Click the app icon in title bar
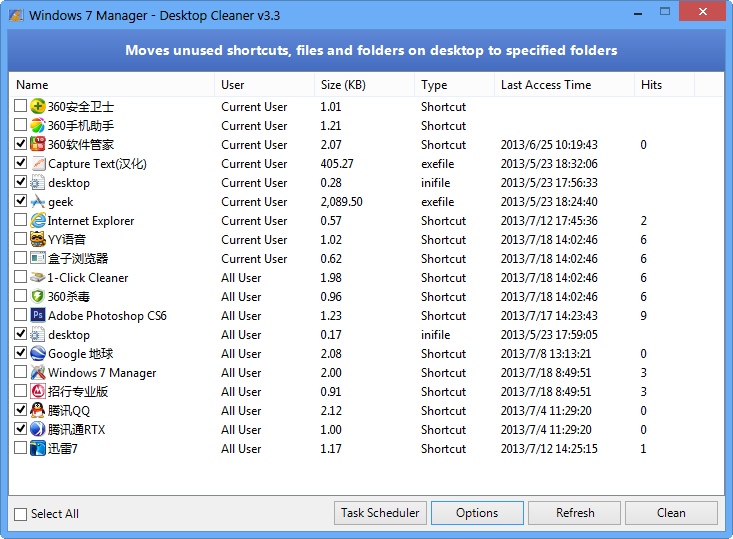 pos(15,16)
